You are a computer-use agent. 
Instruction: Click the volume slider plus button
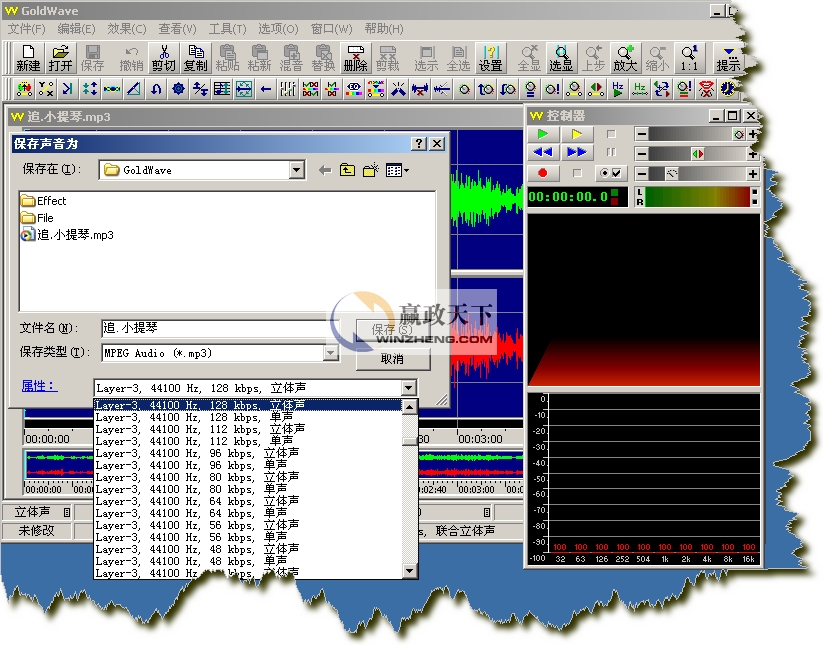tap(752, 134)
